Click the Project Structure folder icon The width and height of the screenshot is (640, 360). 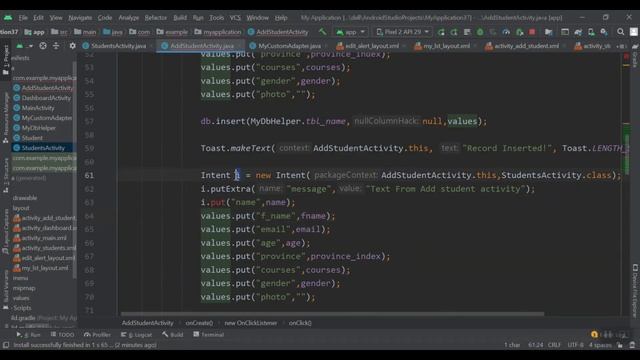point(549,32)
